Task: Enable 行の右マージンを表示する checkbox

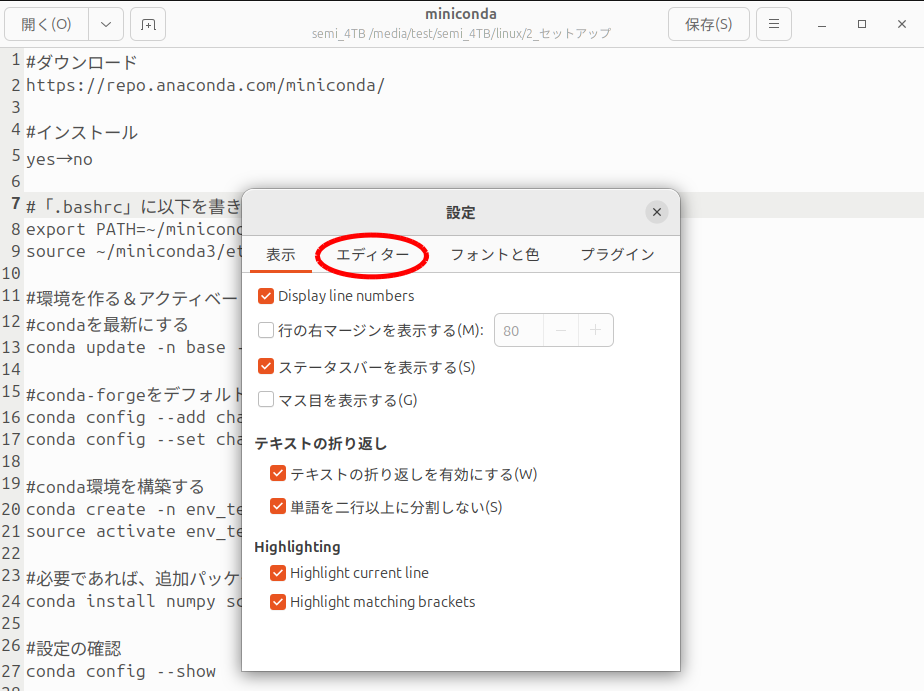Action: click(x=266, y=330)
